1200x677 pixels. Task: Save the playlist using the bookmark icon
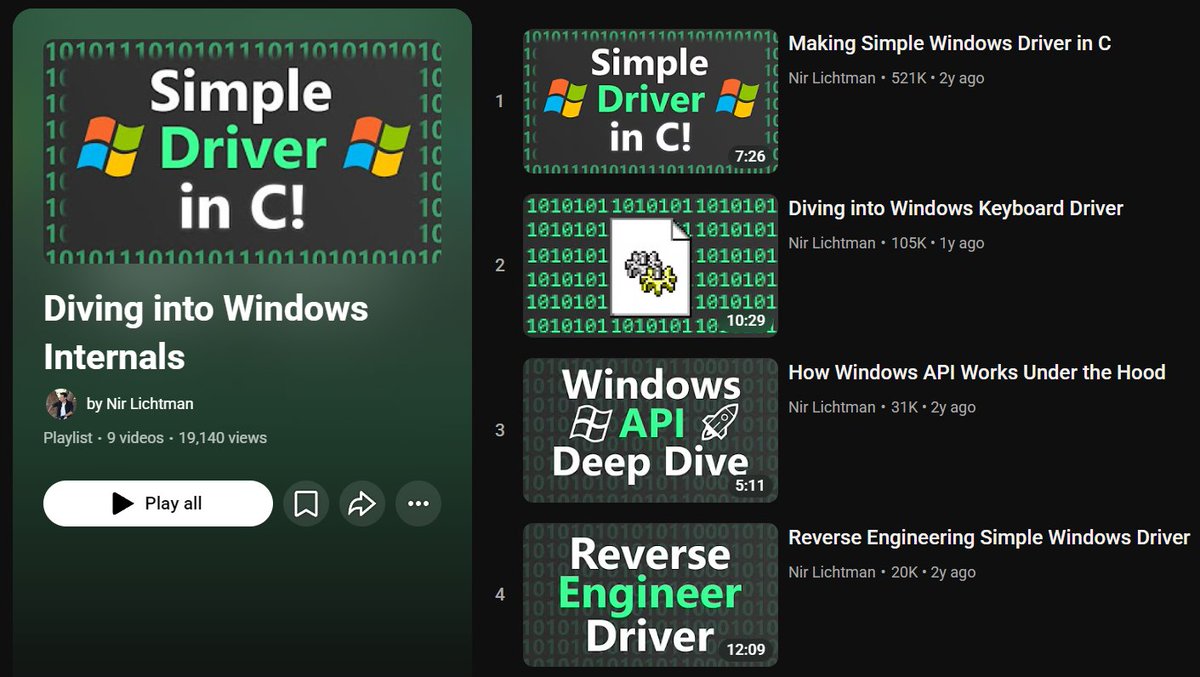click(x=306, y=503)
